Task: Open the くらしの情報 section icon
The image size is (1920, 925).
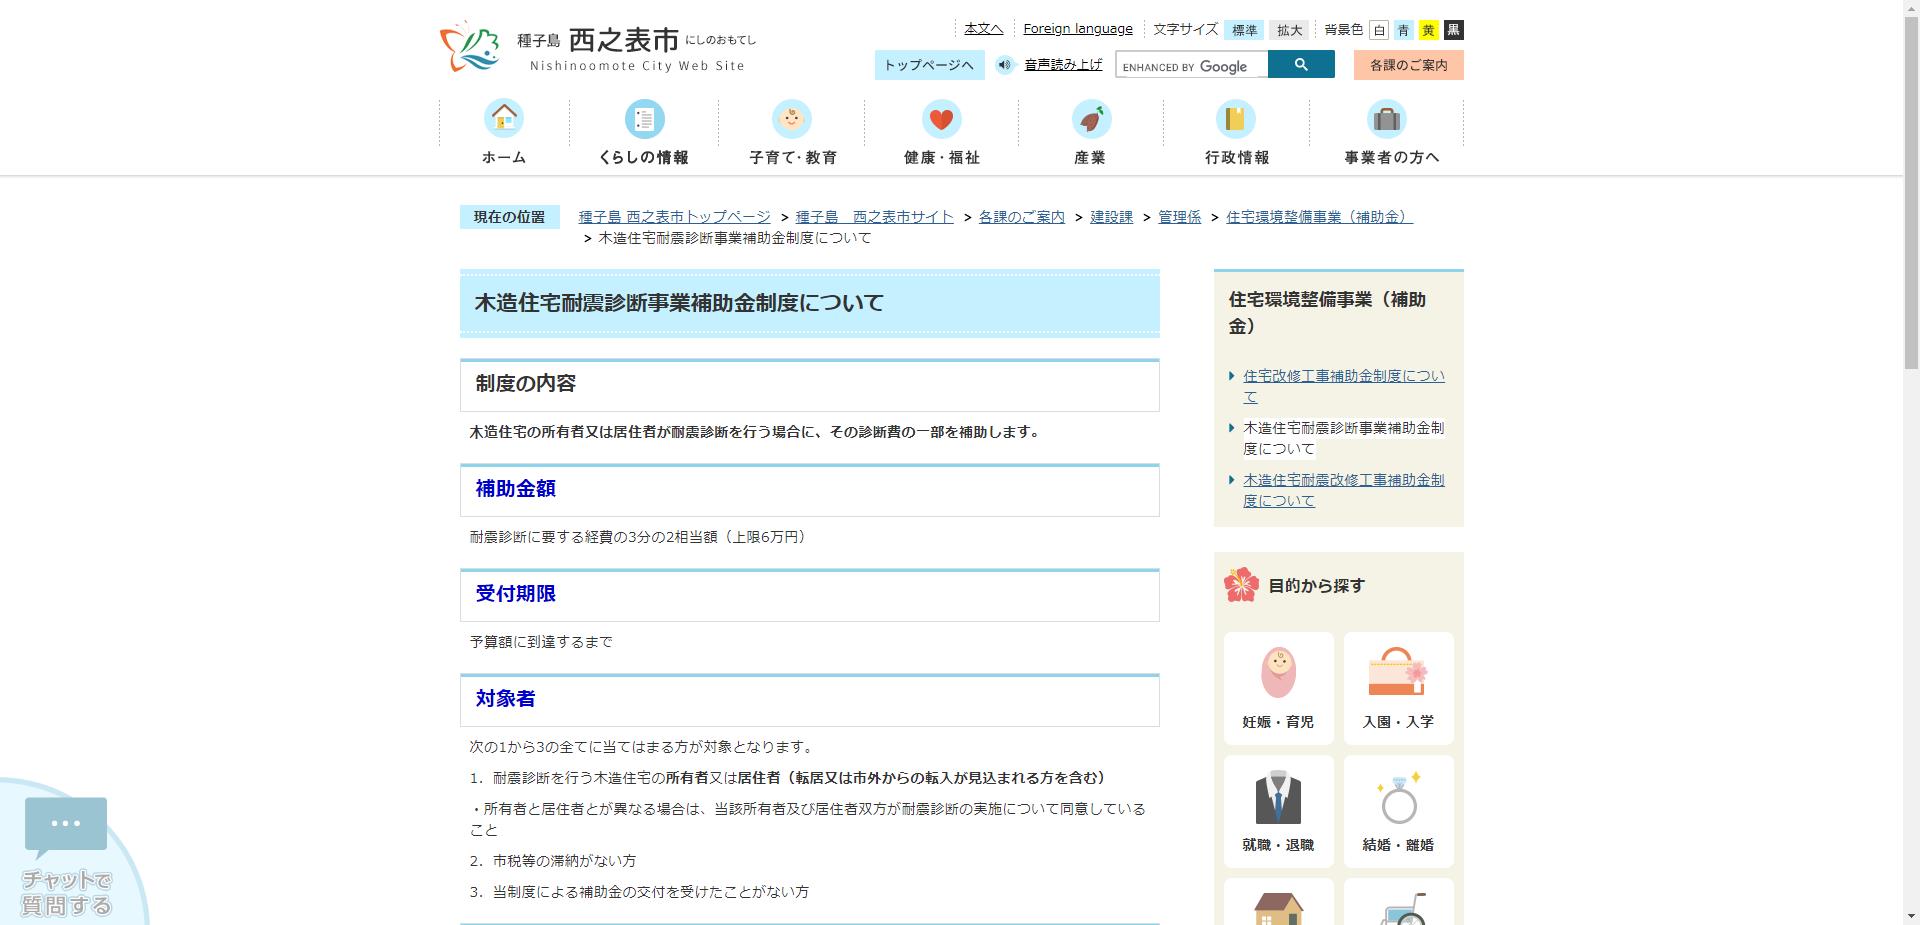Action: pos(645,119)
